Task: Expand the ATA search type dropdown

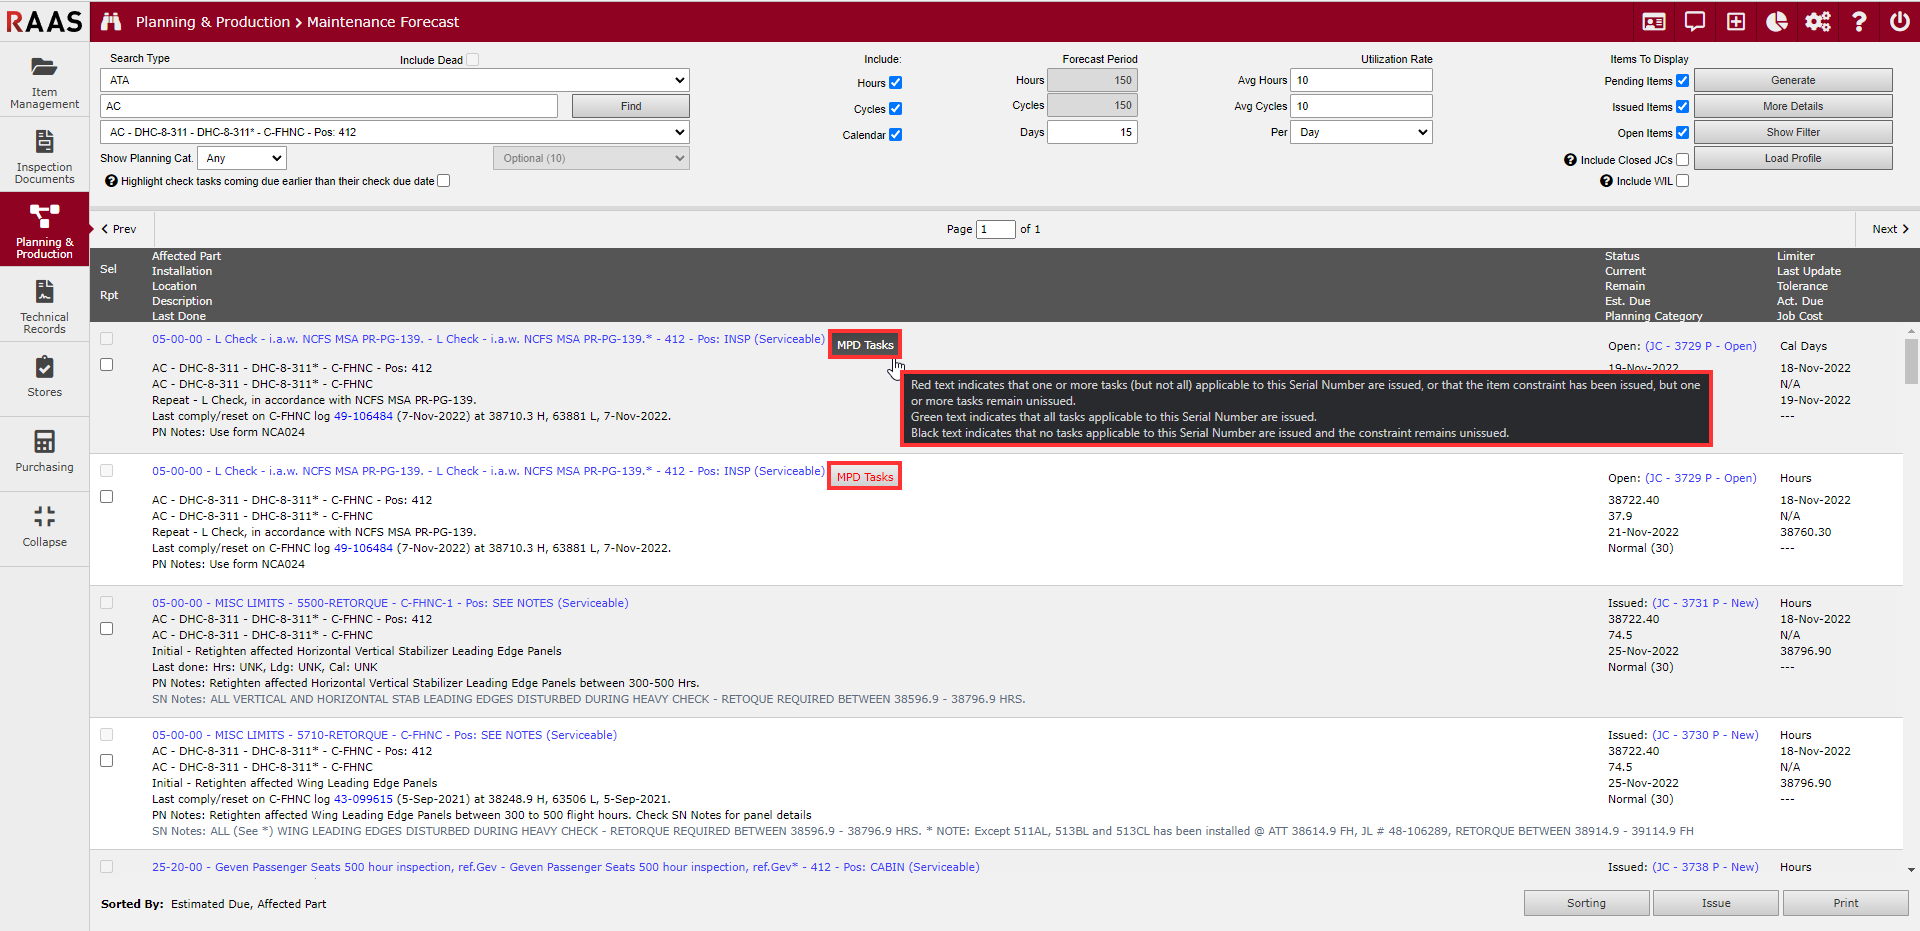Action: 394,80
